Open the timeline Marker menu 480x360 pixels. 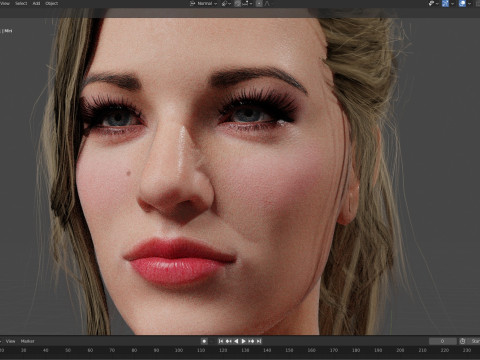(x=27, y=341)
